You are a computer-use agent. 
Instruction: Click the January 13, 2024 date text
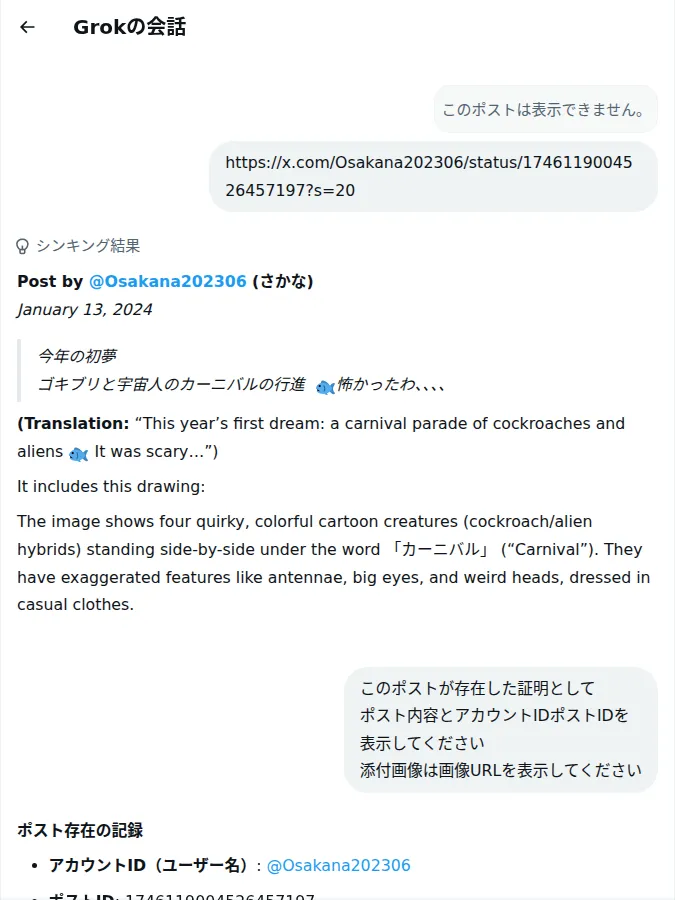click(85, 309)
